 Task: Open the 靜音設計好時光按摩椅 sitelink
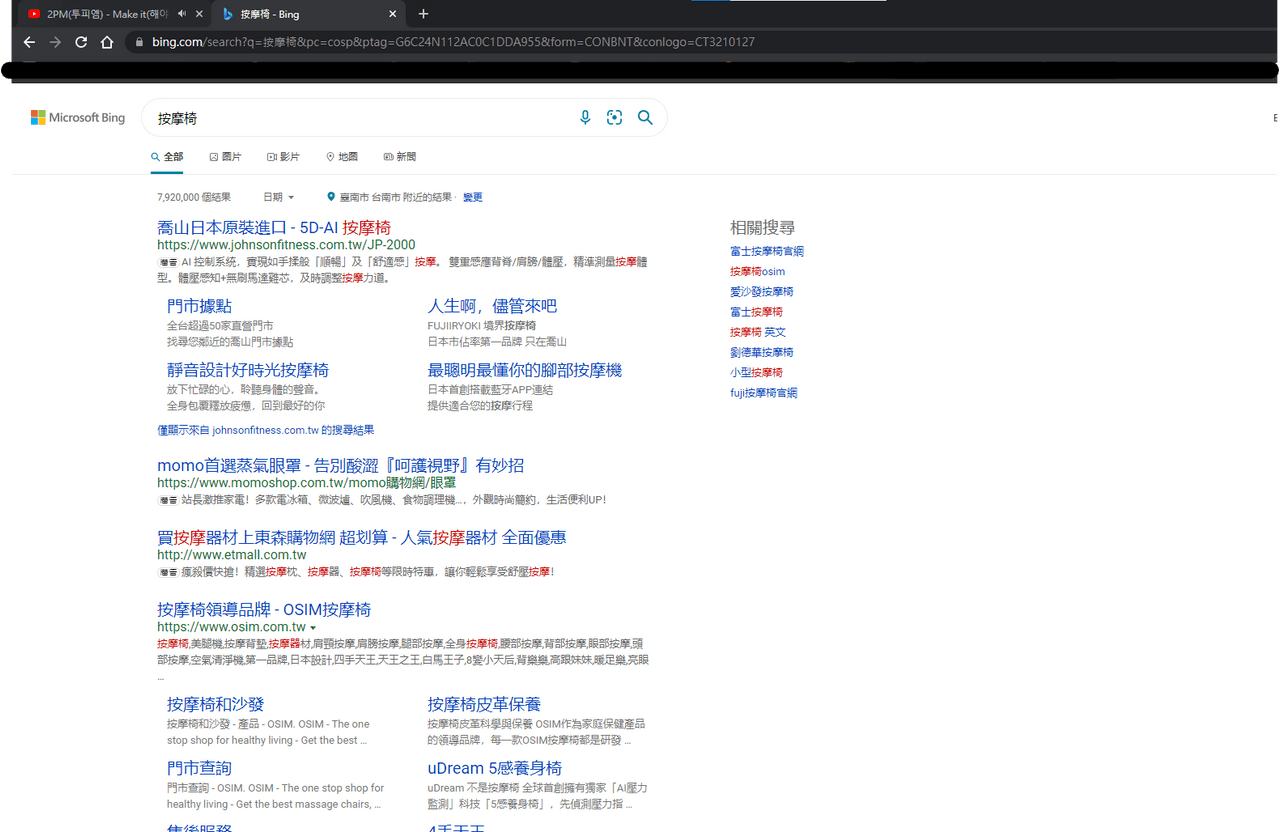point(248,370)
